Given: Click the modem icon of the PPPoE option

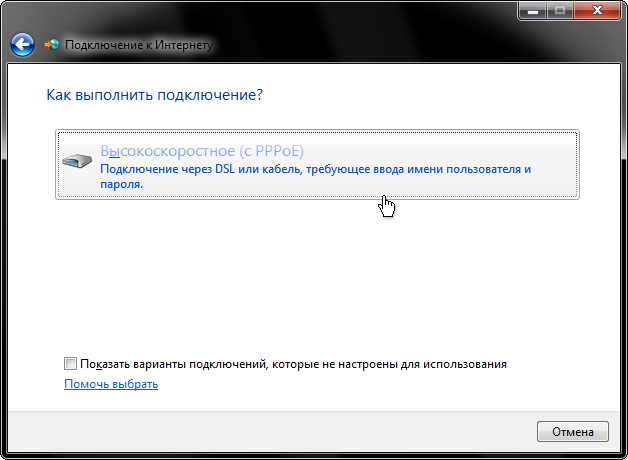Looking at the screenshot, I should [x=77, y=161].
